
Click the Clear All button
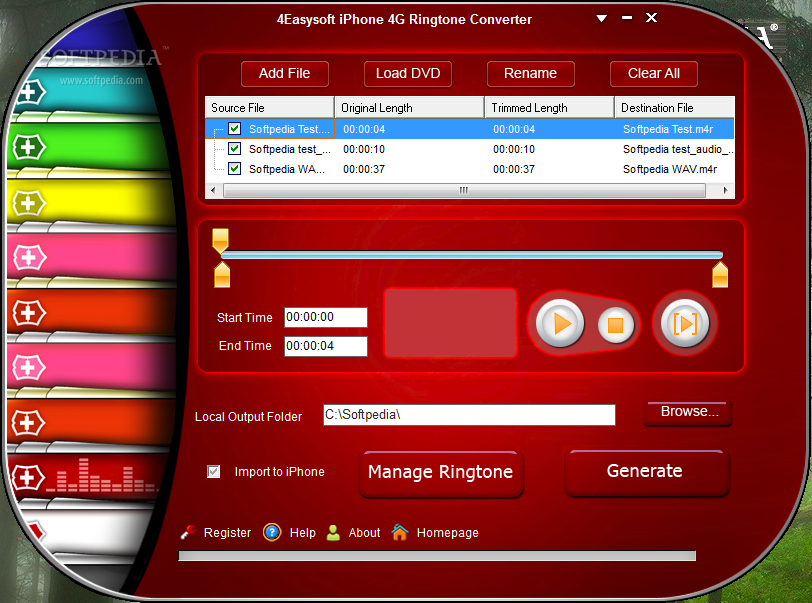click(x=654, y=74)
